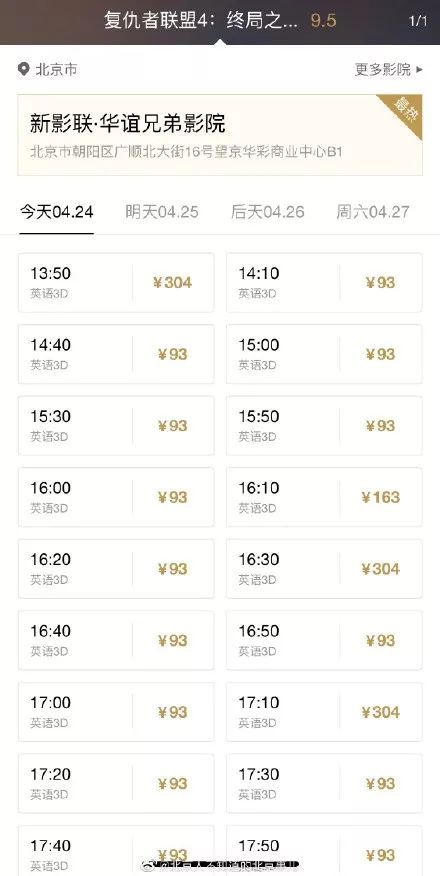
Task: Tap the 9.5 rating score
Action: pos(323,21)
